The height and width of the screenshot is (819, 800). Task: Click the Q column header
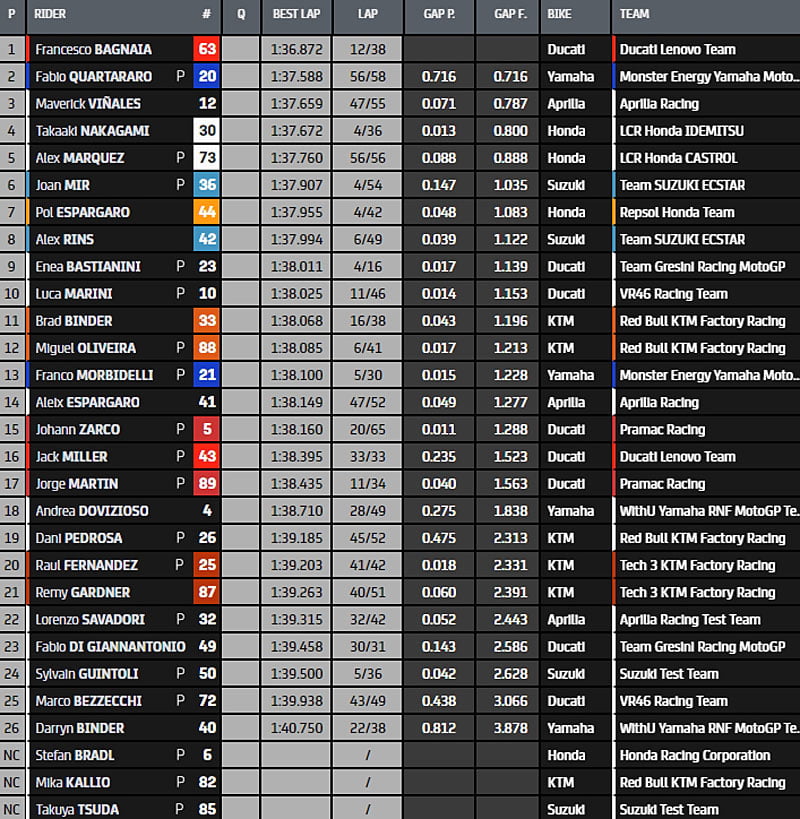click(x=241, y=15)
